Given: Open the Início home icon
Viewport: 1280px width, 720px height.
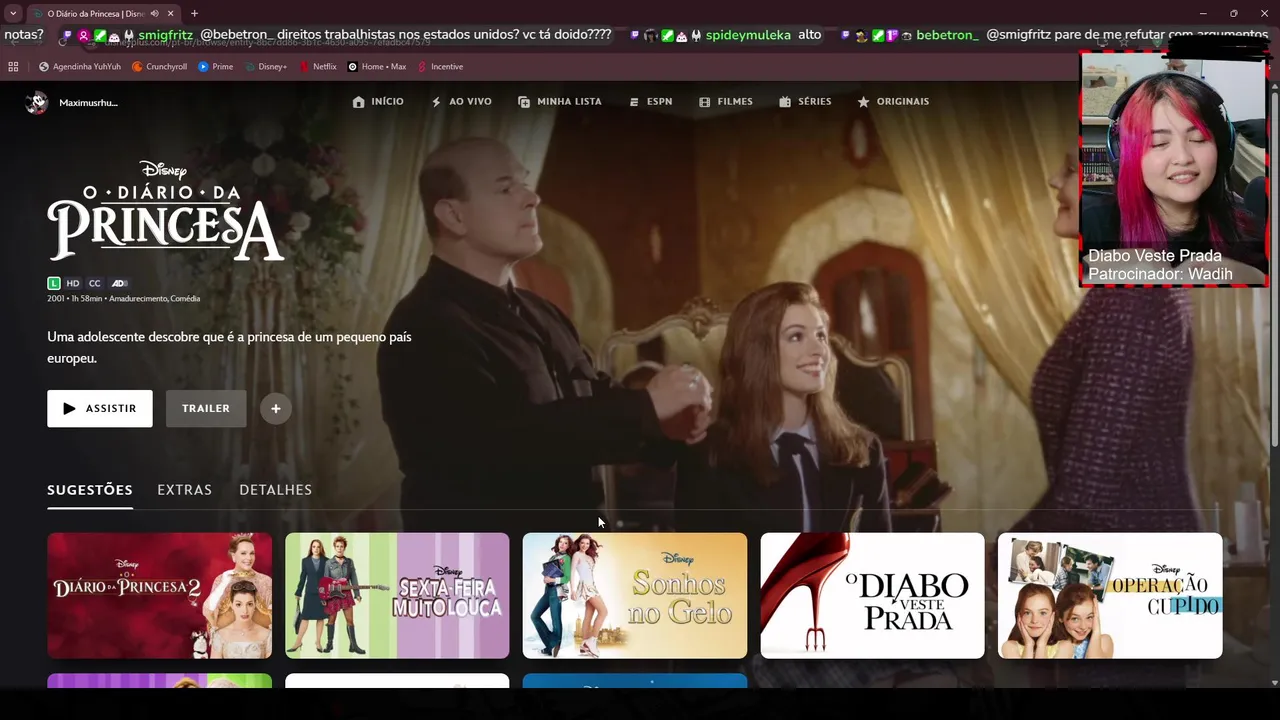Looking at the screenshot, I should [x=359, y=102].
